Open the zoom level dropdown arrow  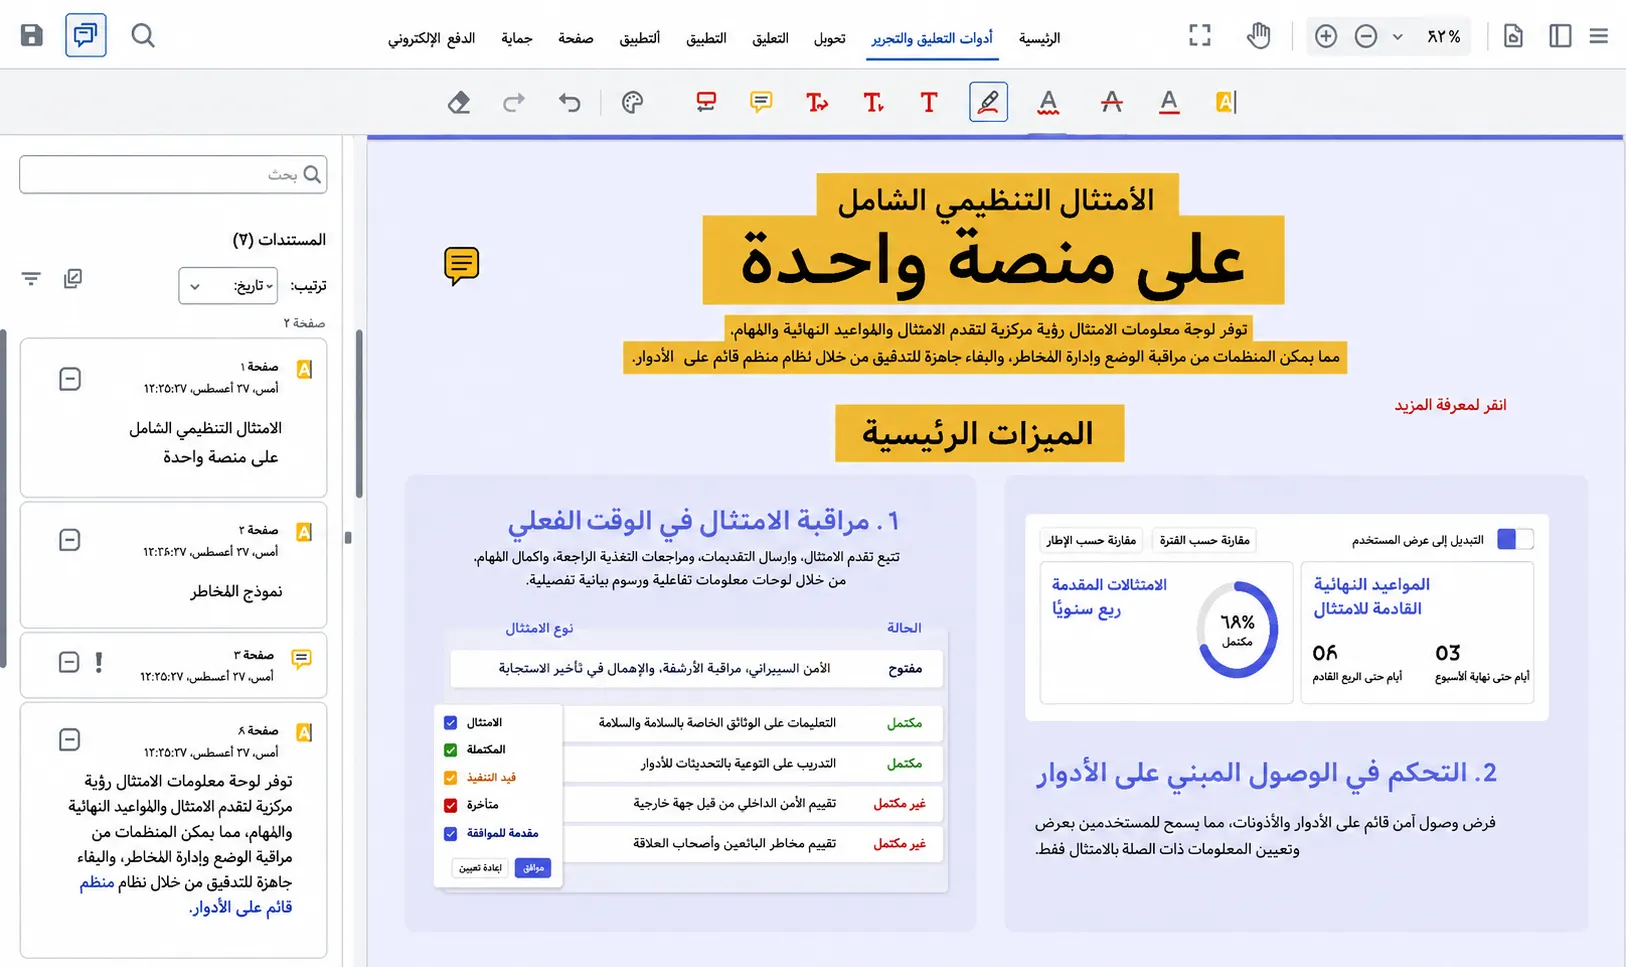point(1398,37)
